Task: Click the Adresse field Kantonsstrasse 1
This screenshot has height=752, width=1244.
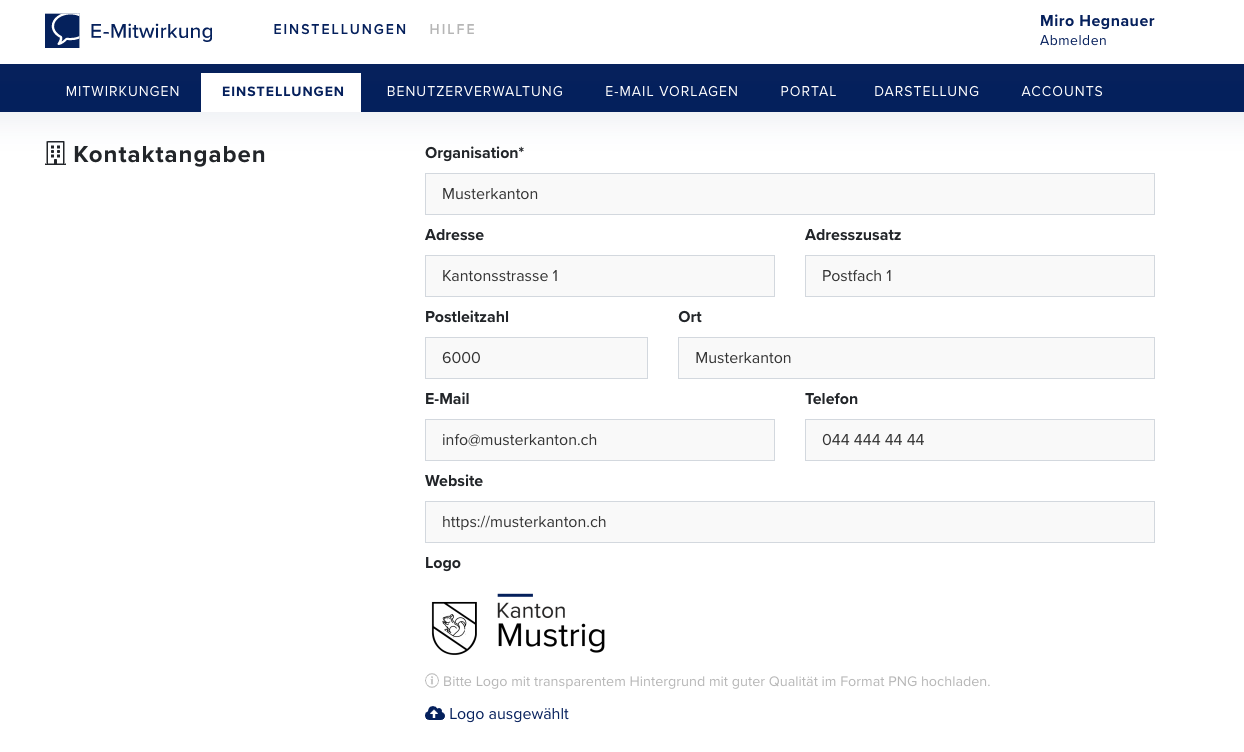Action: [600, 276]
